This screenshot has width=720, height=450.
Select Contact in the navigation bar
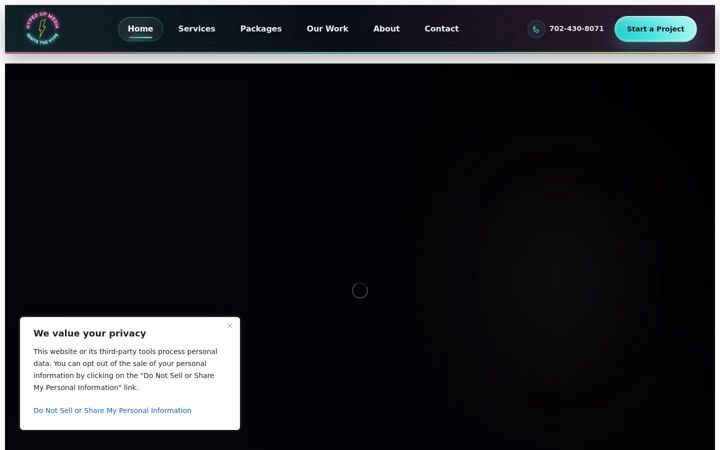441,29
